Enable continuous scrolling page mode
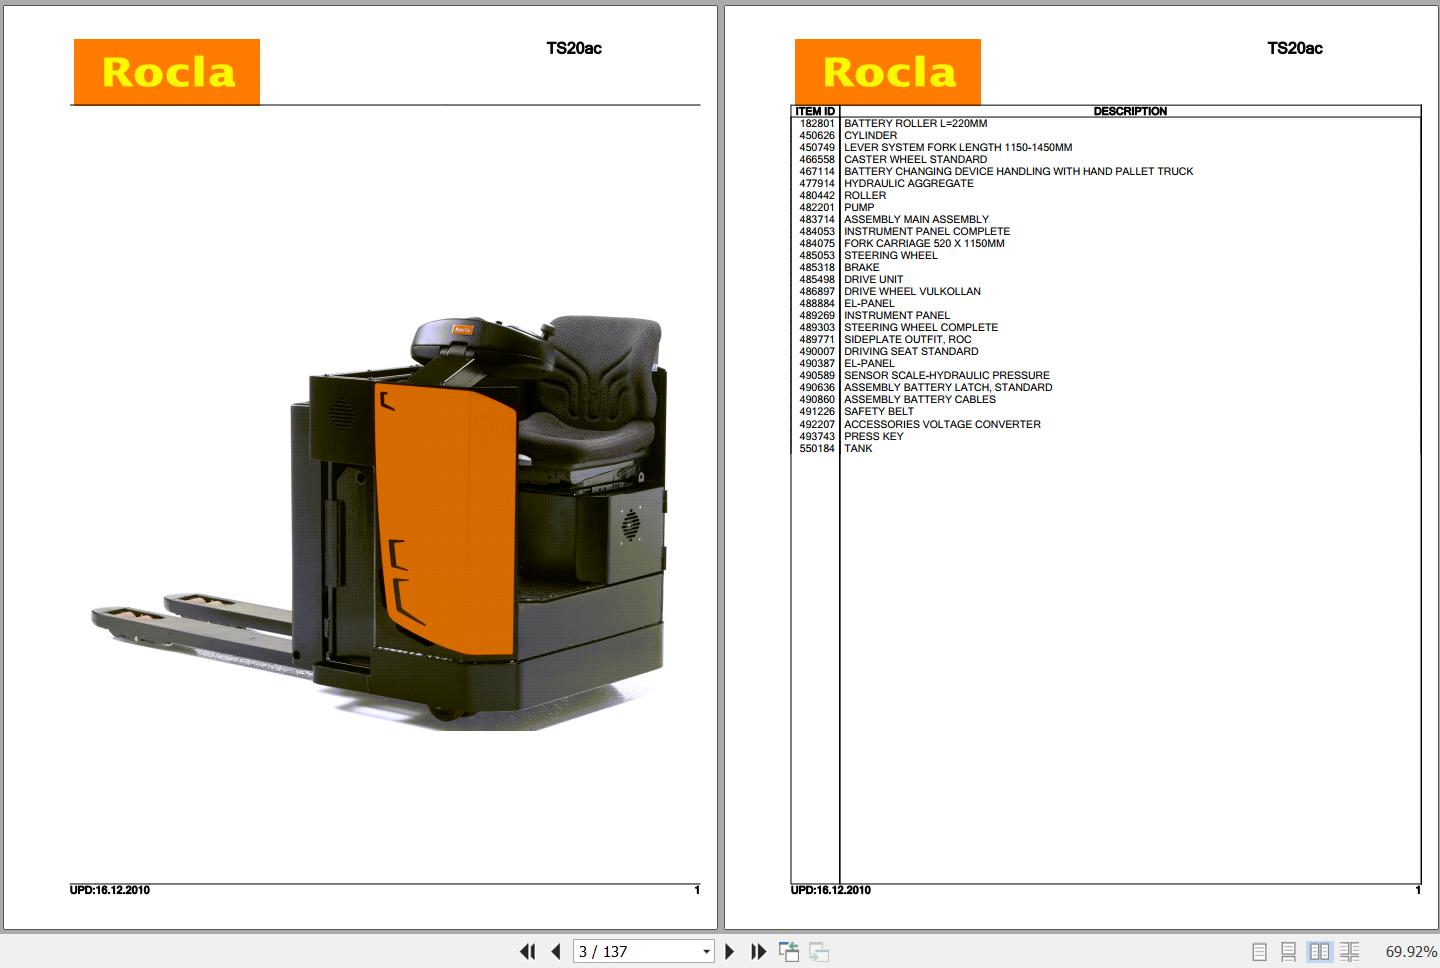The width and height of the screenshot is (1440, 968). point(1288,951)
